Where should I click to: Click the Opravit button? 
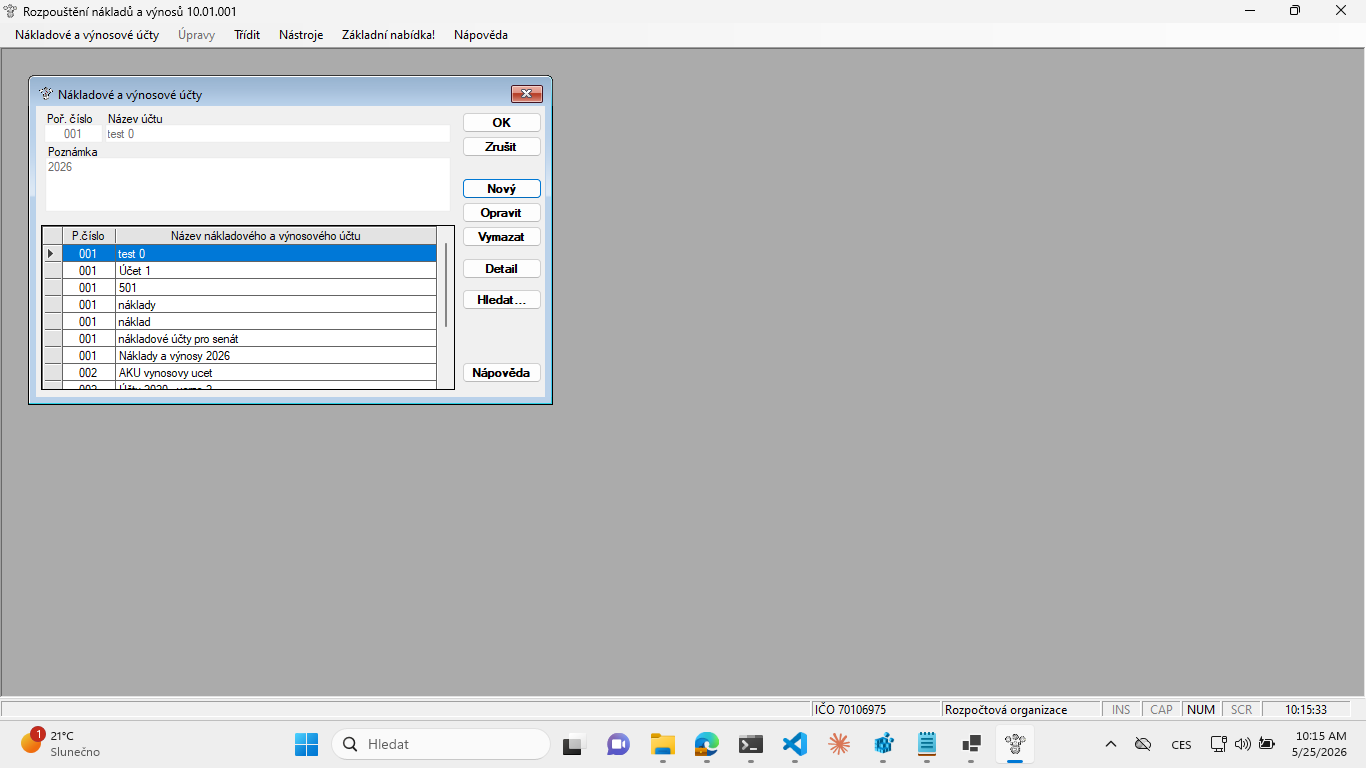point(502,213)
